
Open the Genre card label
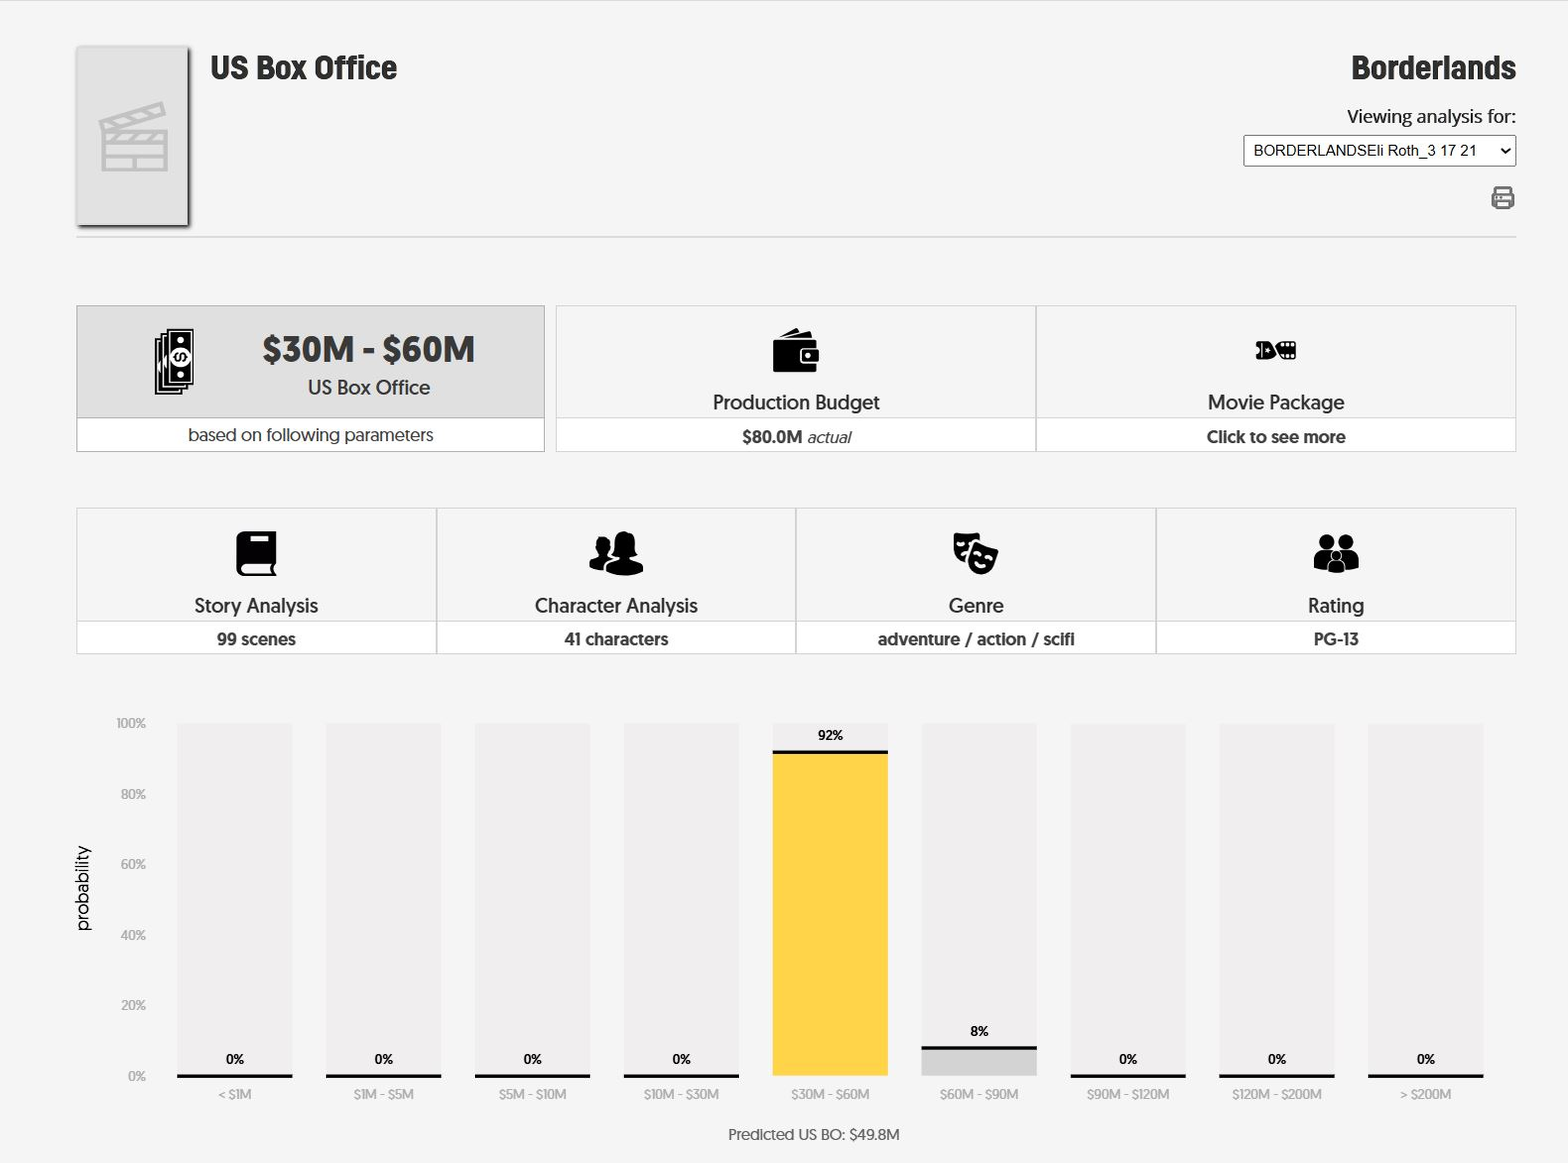pos(976,606)
